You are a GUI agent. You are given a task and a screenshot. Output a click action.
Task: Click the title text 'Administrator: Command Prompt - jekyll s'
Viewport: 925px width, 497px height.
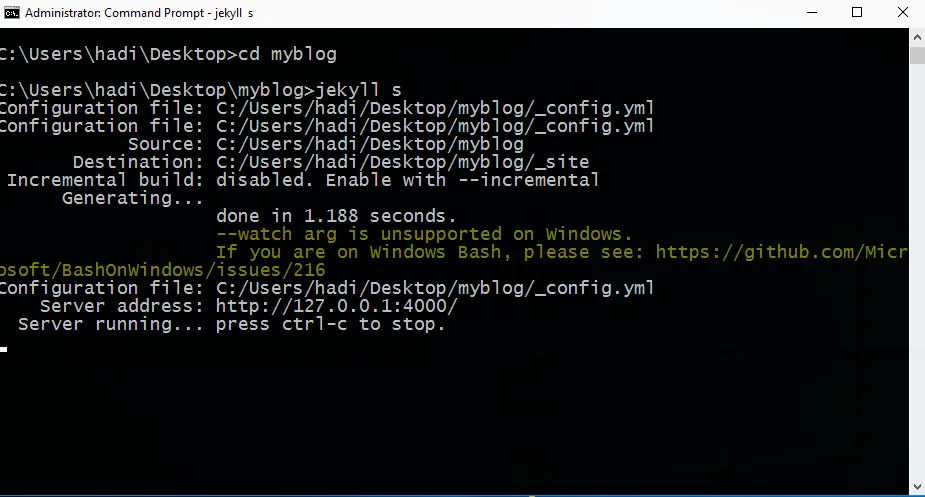click(x=139, y=13)
